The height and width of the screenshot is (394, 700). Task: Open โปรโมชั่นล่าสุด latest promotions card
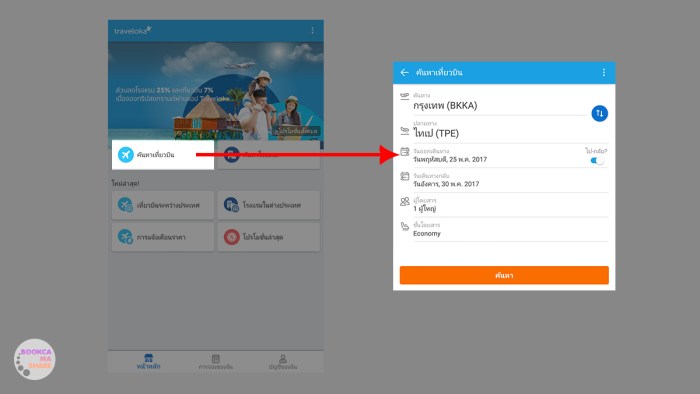pyautogui.click(x=269, y=237)
